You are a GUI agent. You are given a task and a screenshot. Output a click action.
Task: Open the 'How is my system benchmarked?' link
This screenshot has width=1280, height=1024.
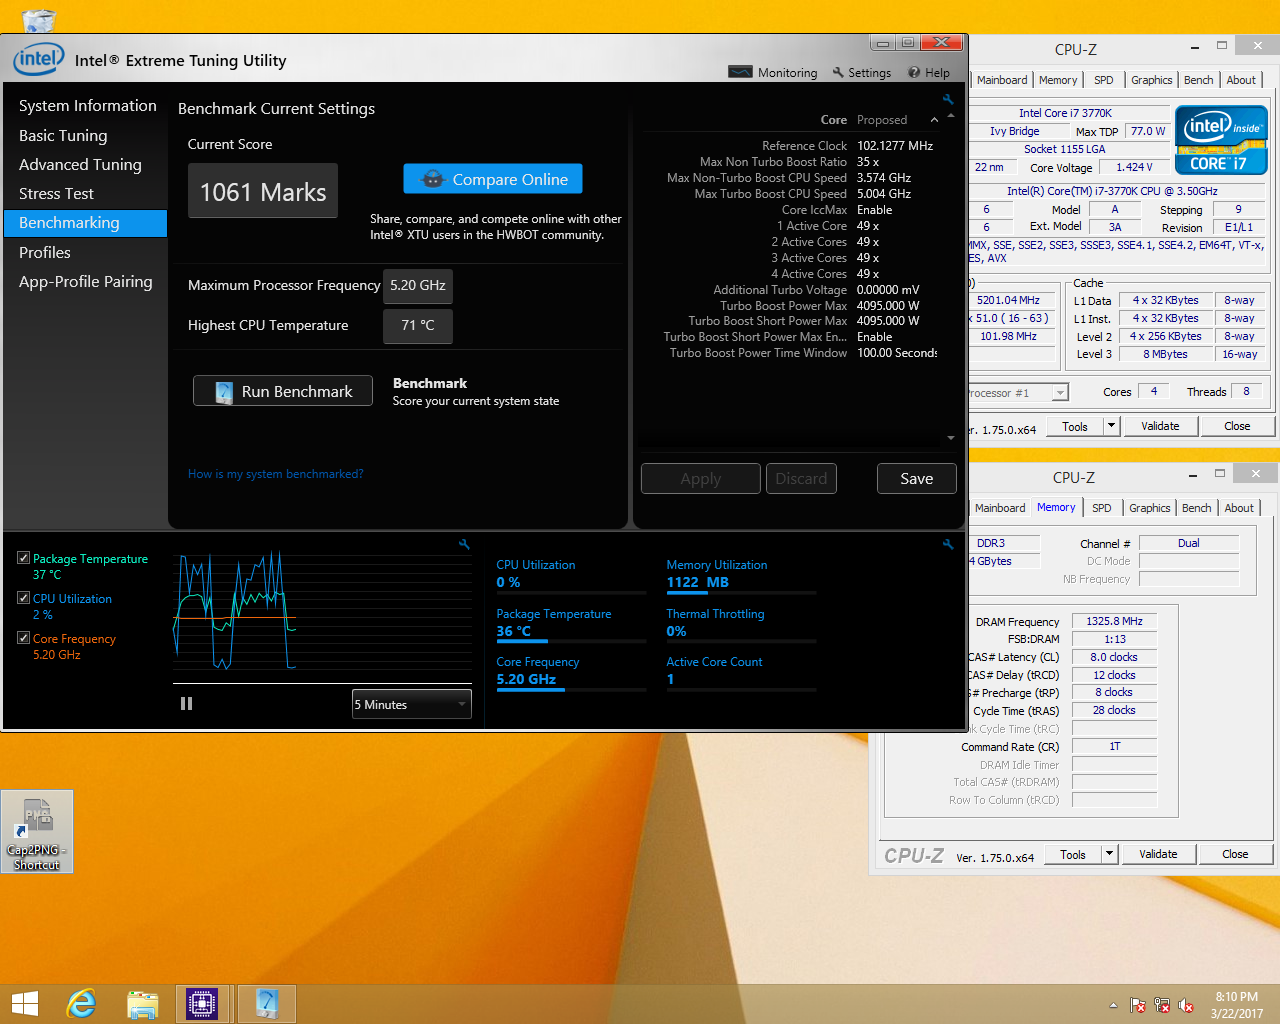coord(276,474)
